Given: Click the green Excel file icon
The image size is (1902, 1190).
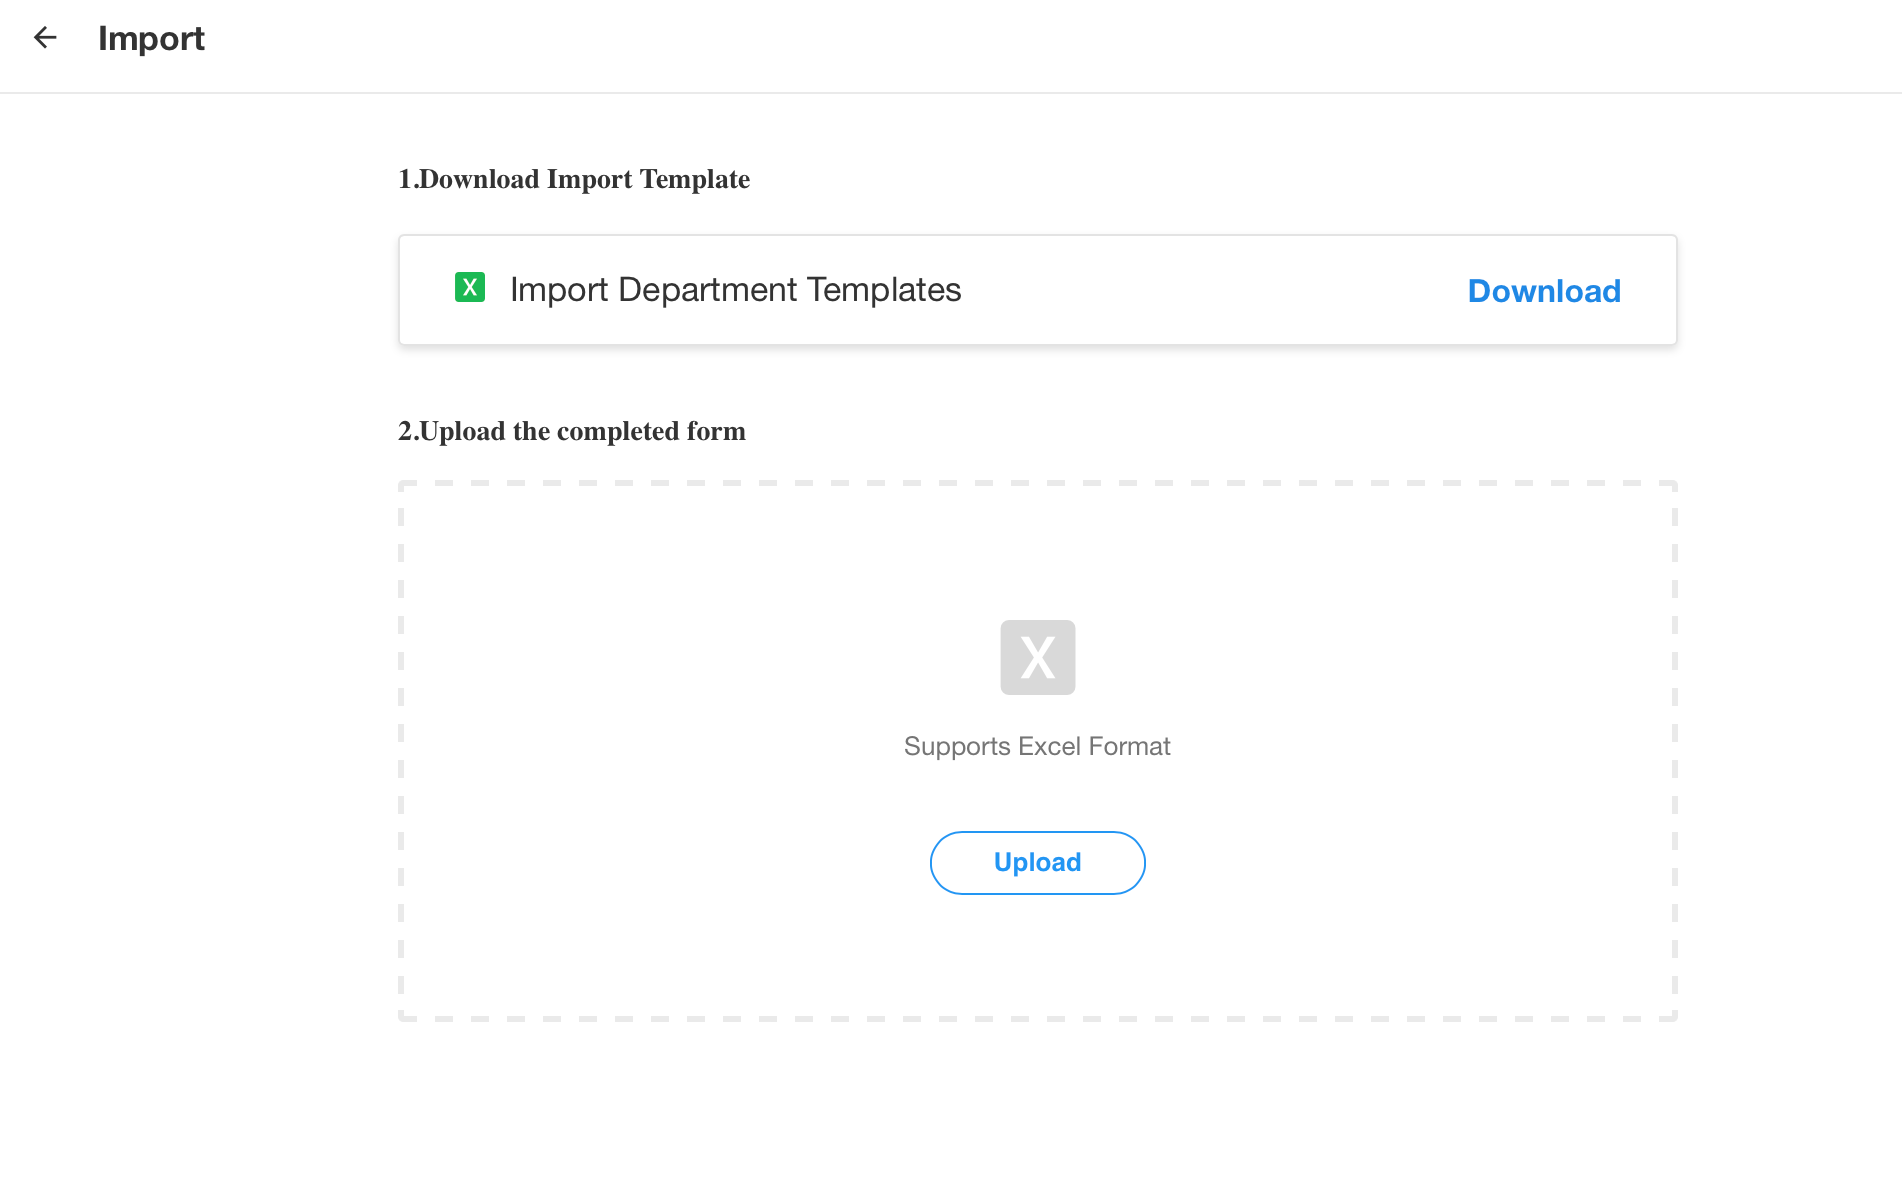Looking at the screenshot, I should [x=470, y=288].
